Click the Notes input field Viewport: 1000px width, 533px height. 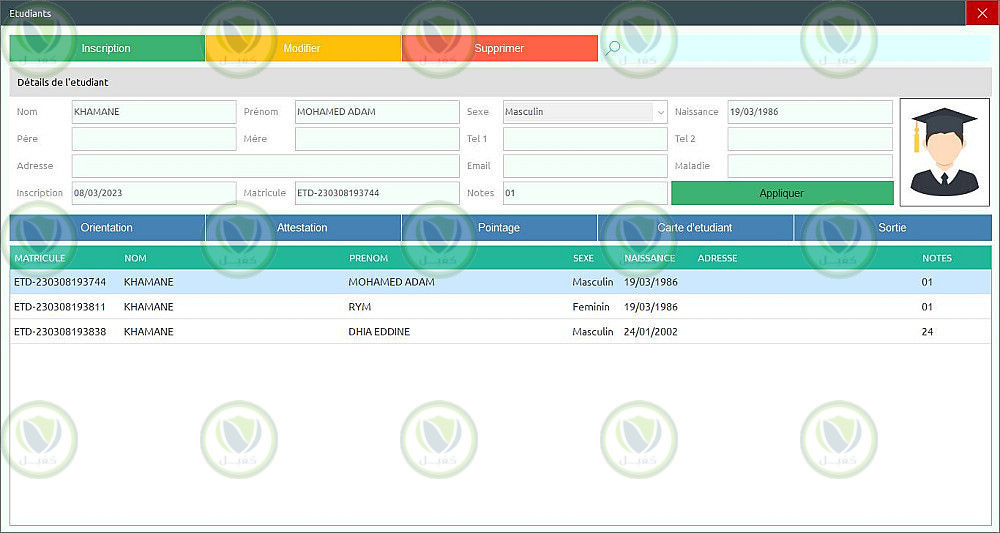[585, 193]
